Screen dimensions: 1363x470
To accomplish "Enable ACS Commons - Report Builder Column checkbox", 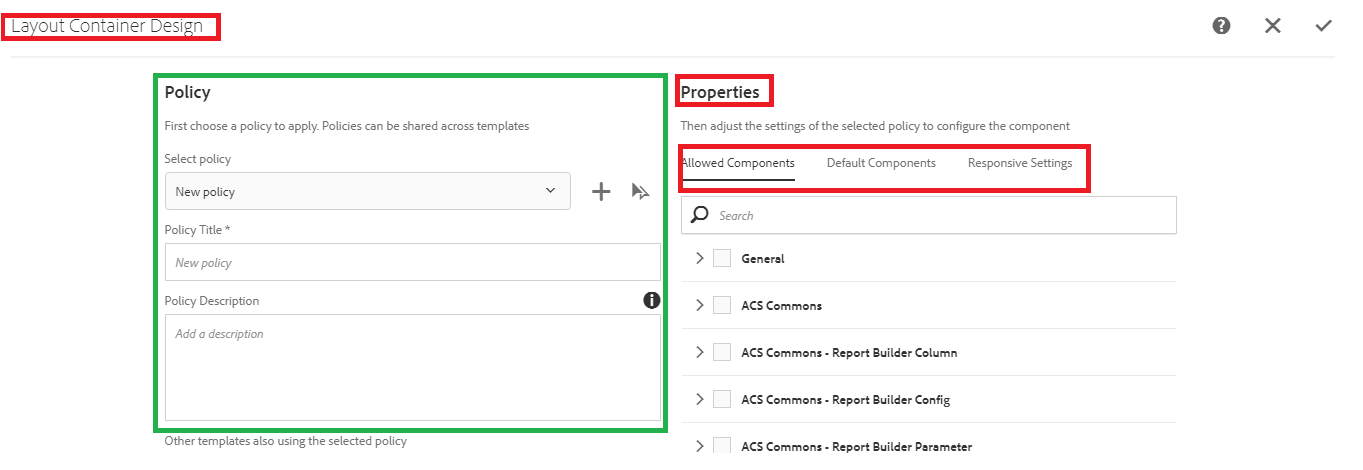I will [x=722, y=352].
